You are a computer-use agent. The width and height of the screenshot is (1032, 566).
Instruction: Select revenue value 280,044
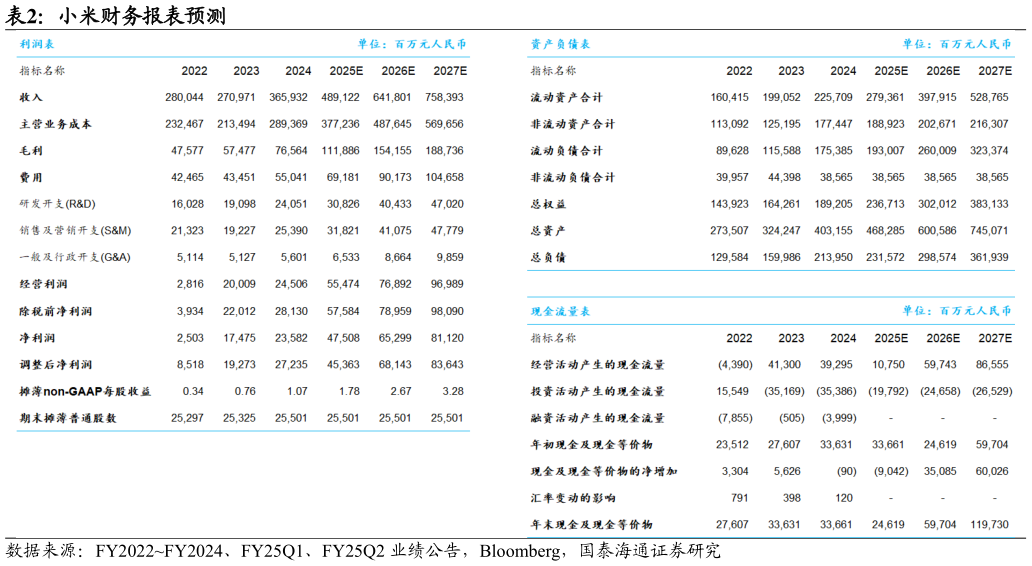pyautogui.click(x=184, y=97)
